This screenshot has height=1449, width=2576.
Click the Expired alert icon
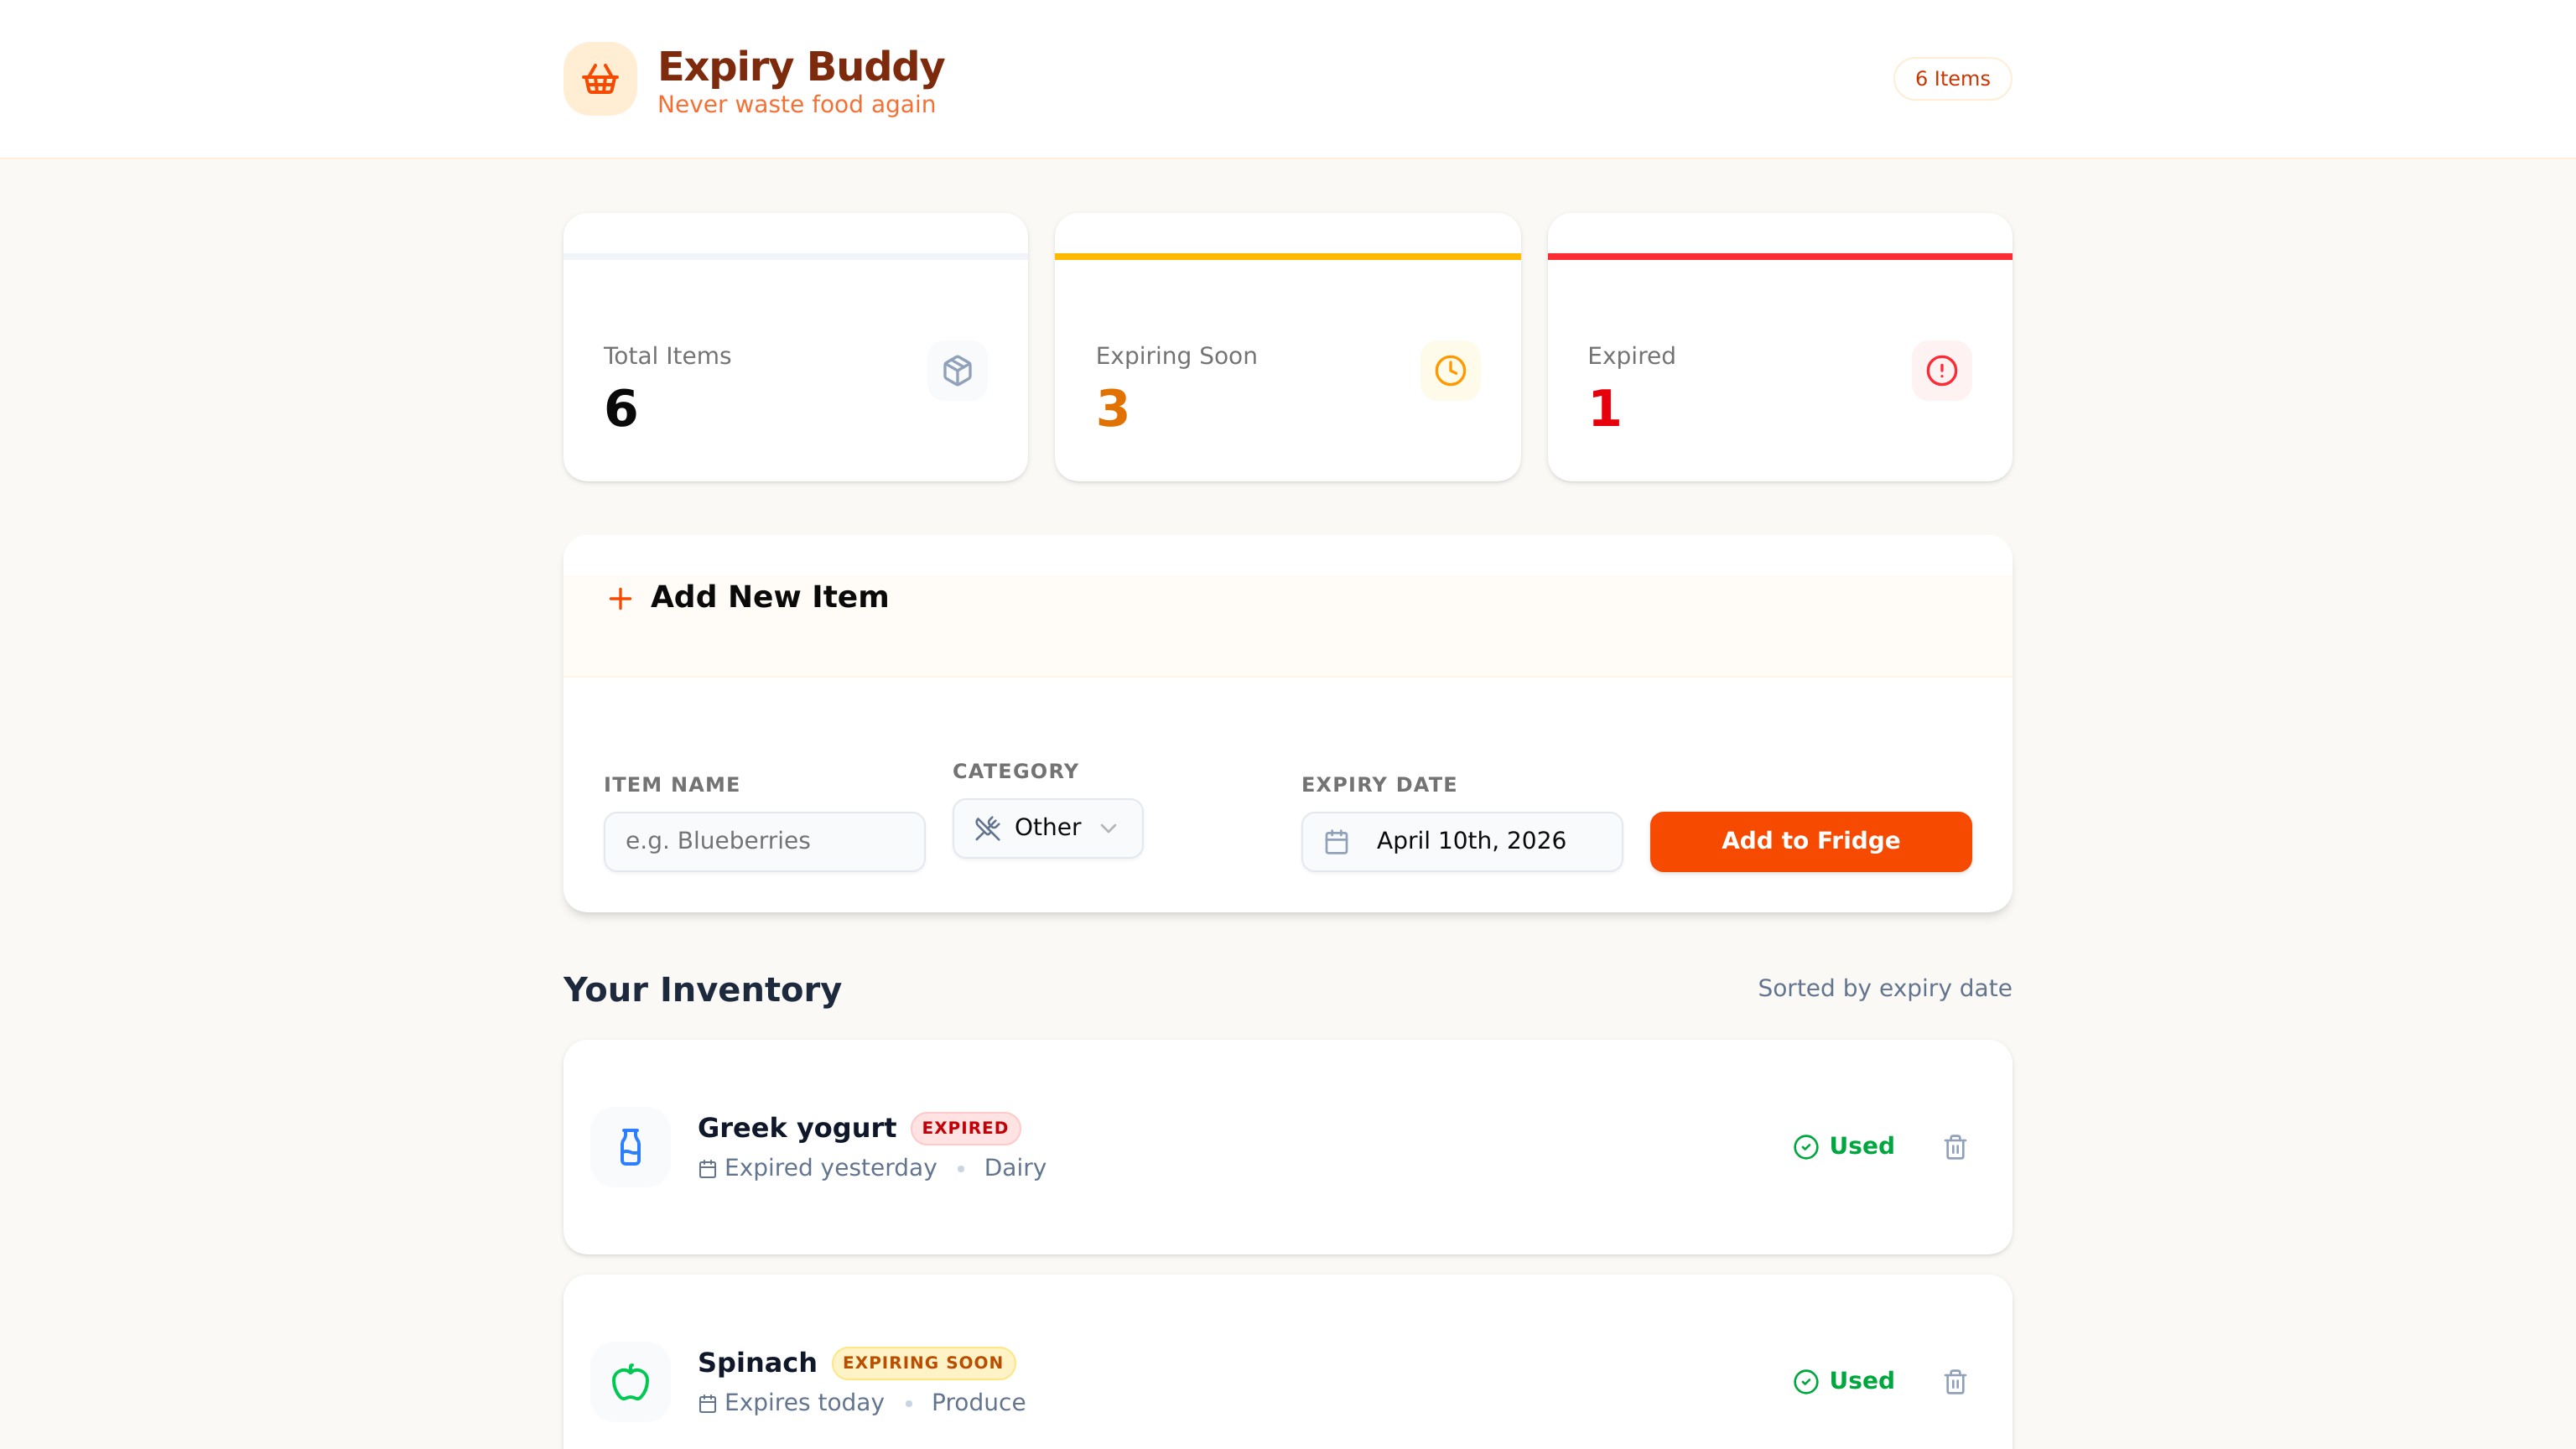[x=1941, y=371]
